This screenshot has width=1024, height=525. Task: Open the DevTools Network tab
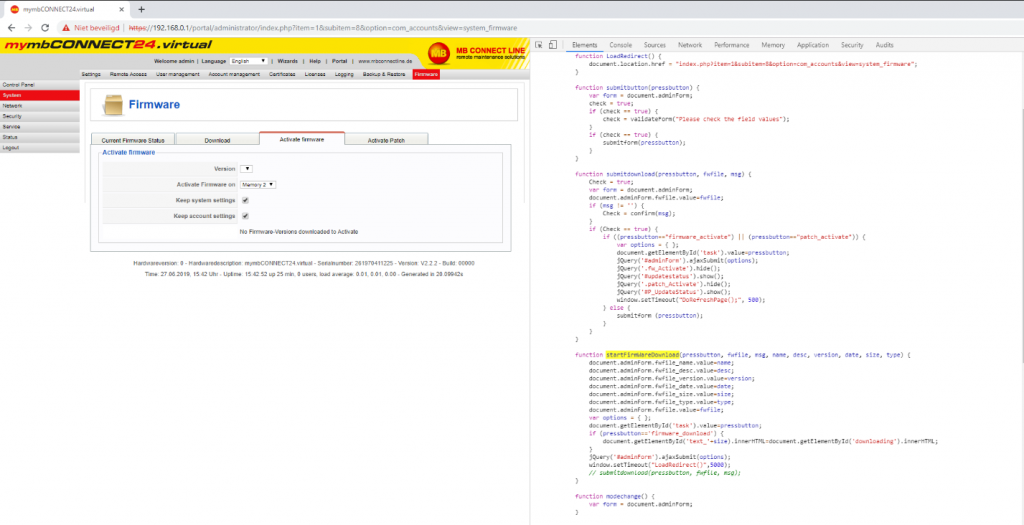point(690,45)
